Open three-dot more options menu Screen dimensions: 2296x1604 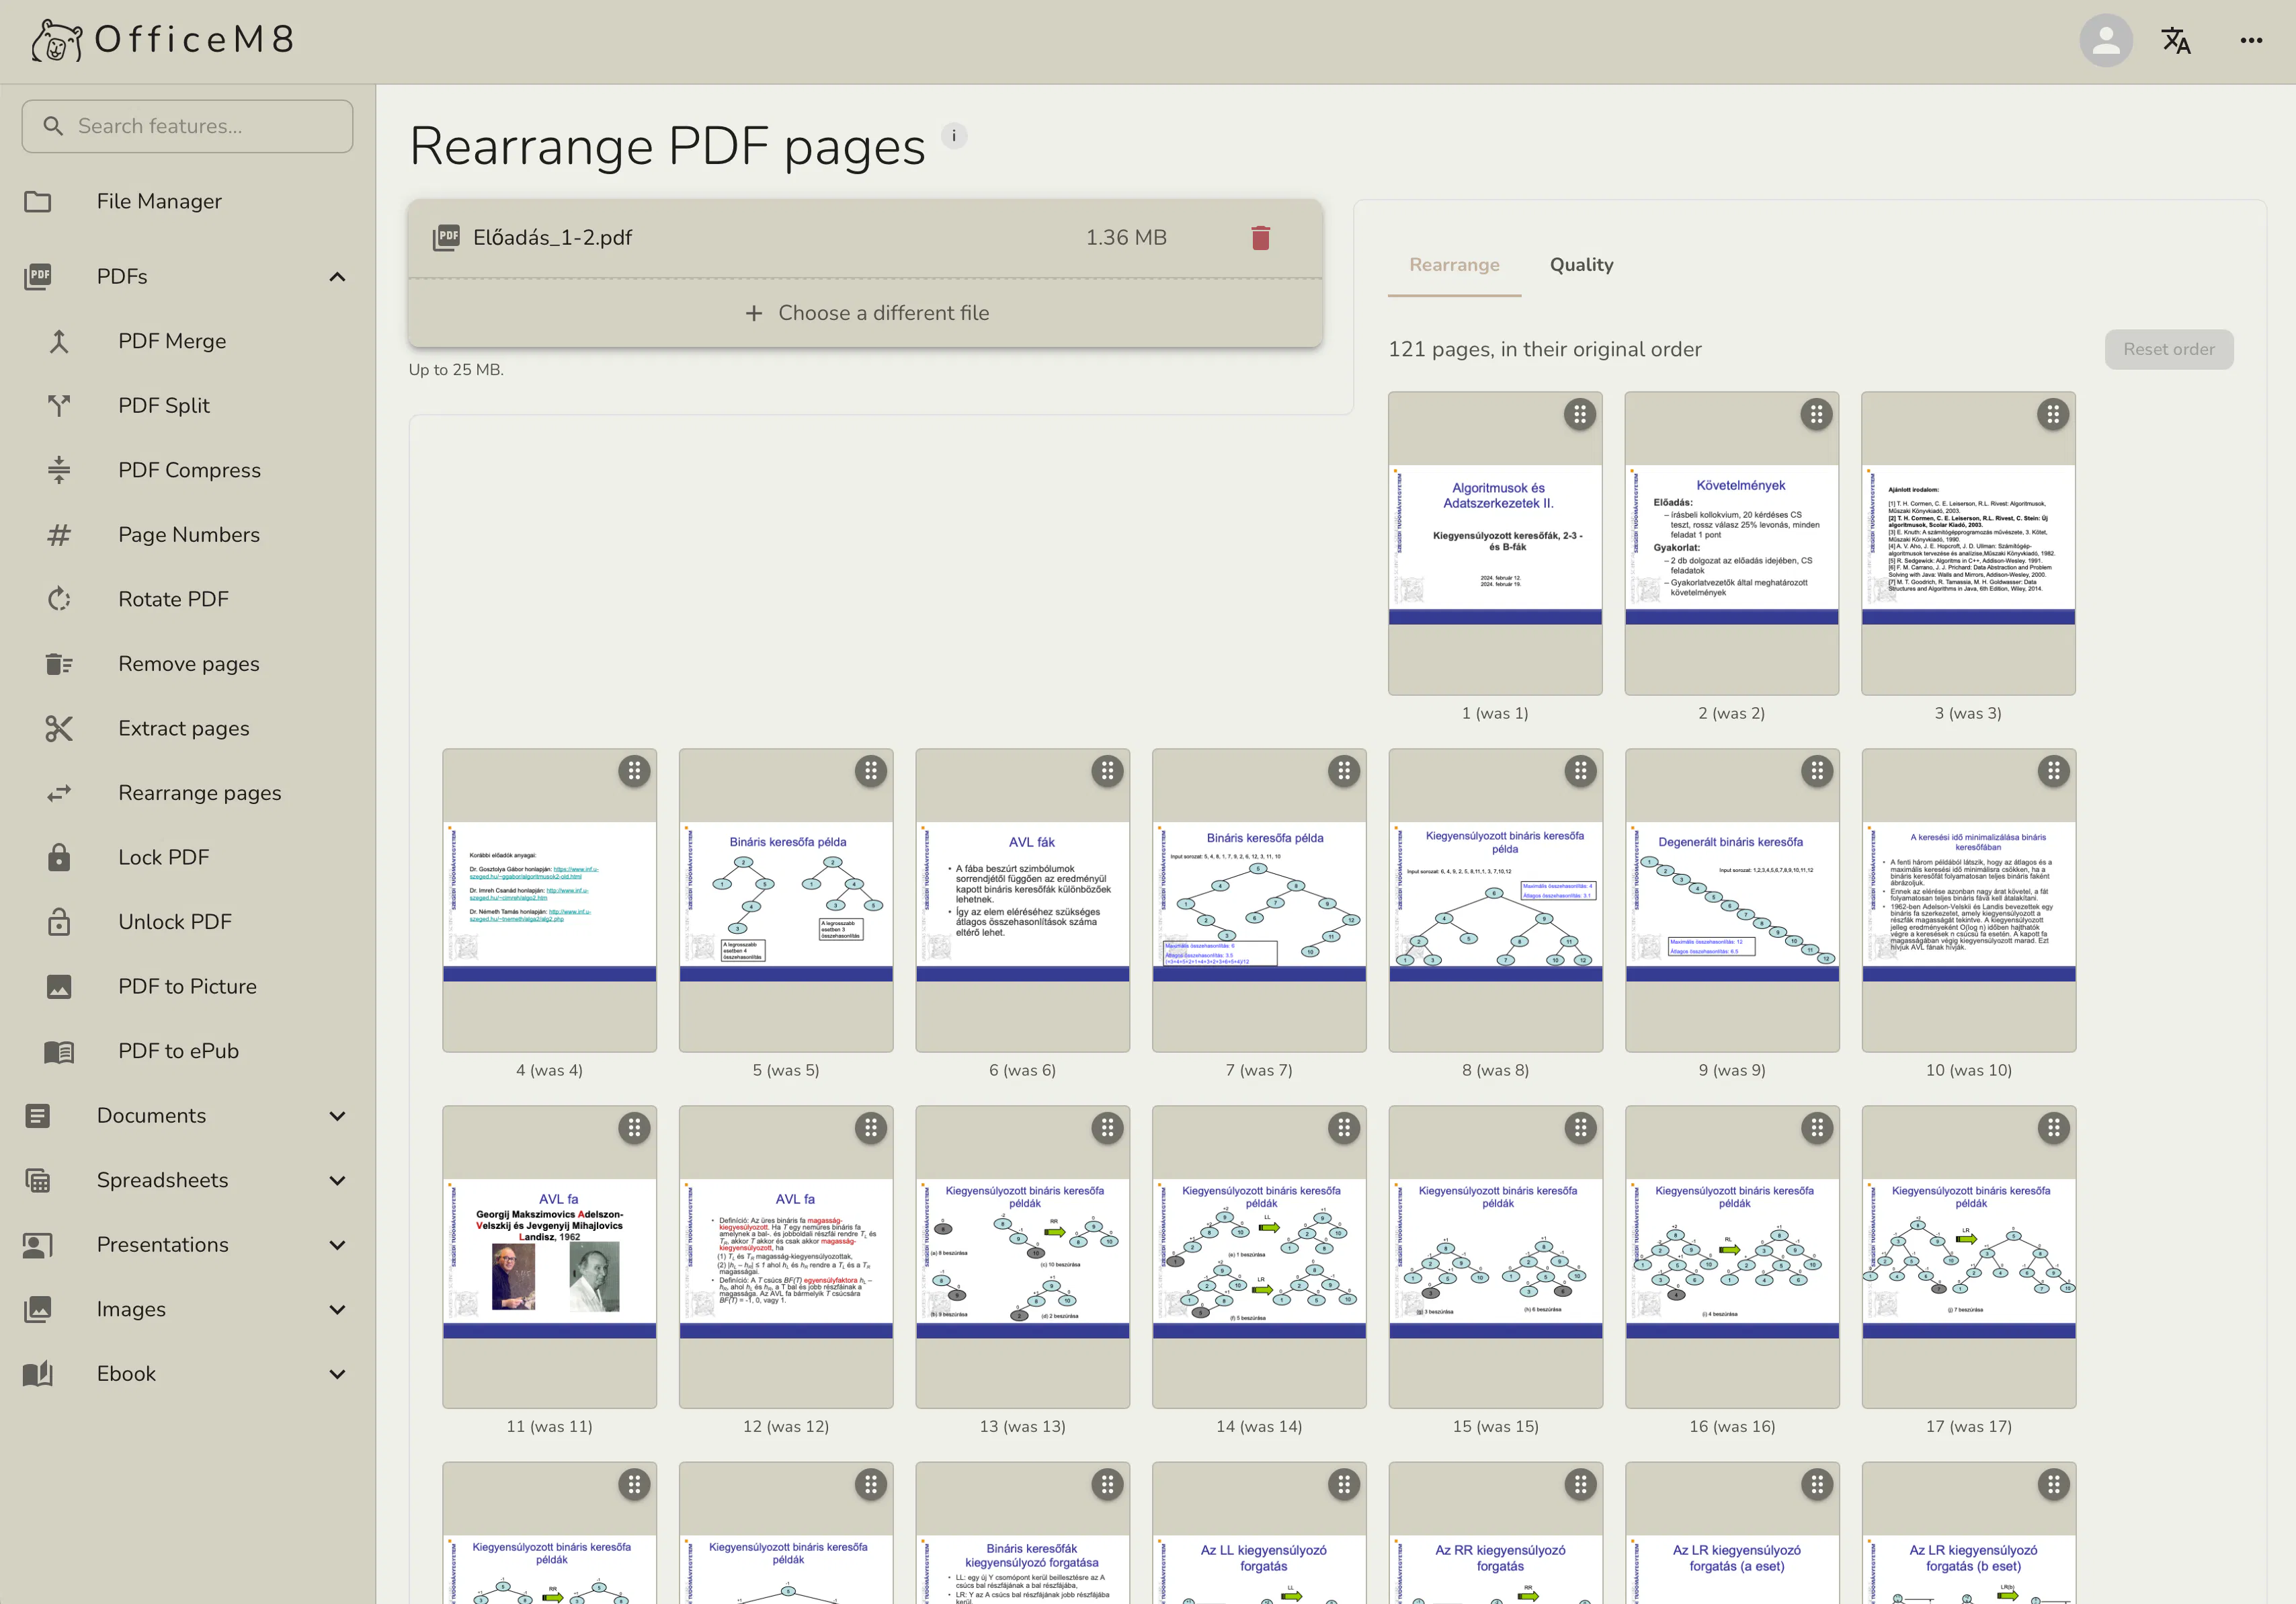click(2251, 40)
